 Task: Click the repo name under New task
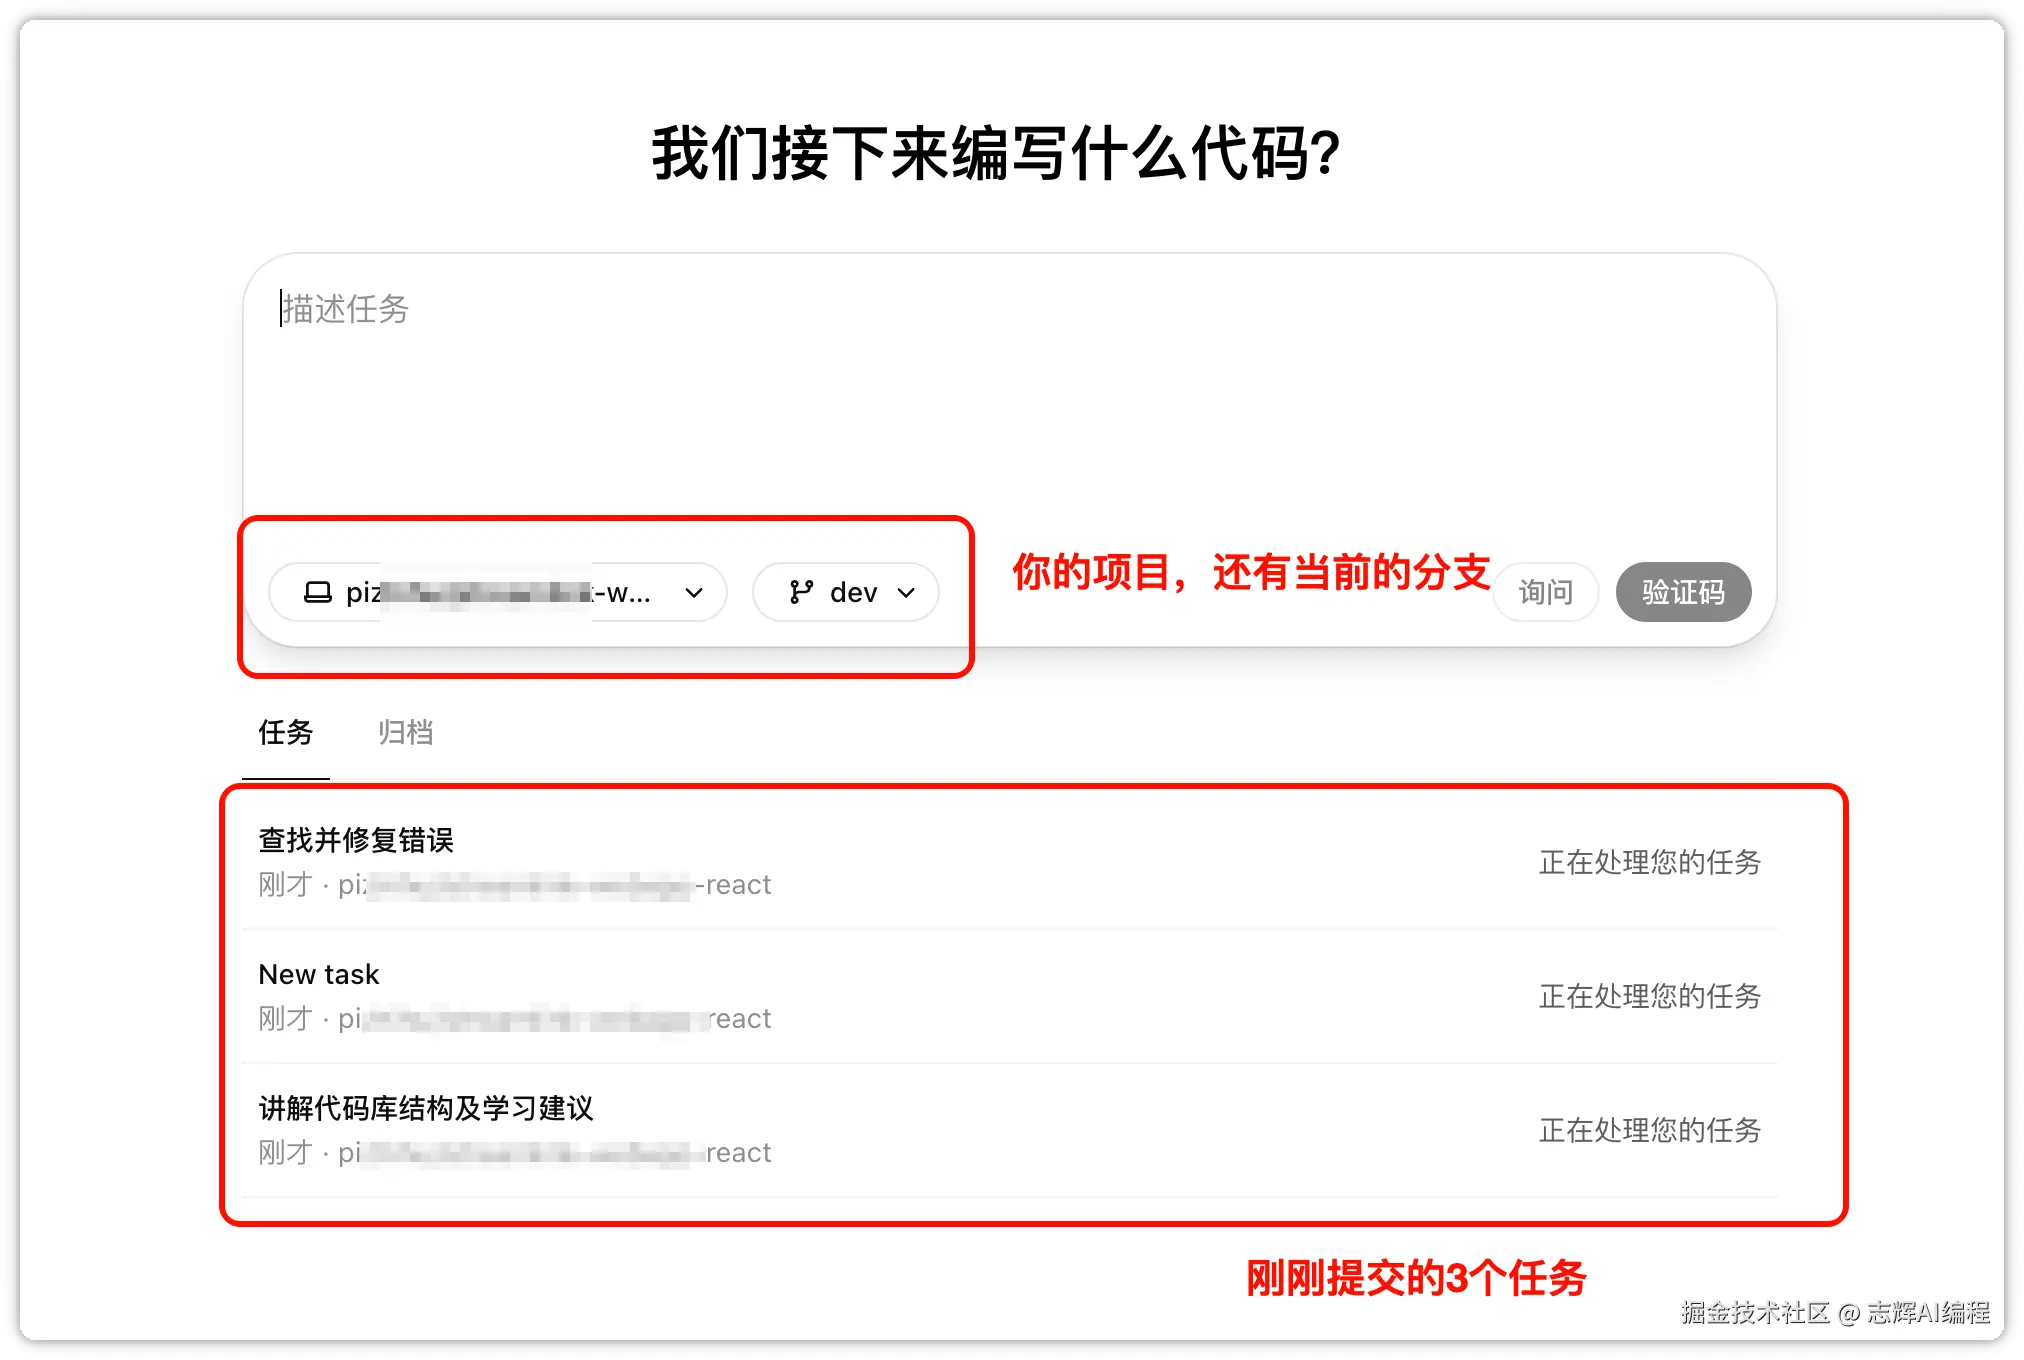[x=555, y=1019]
